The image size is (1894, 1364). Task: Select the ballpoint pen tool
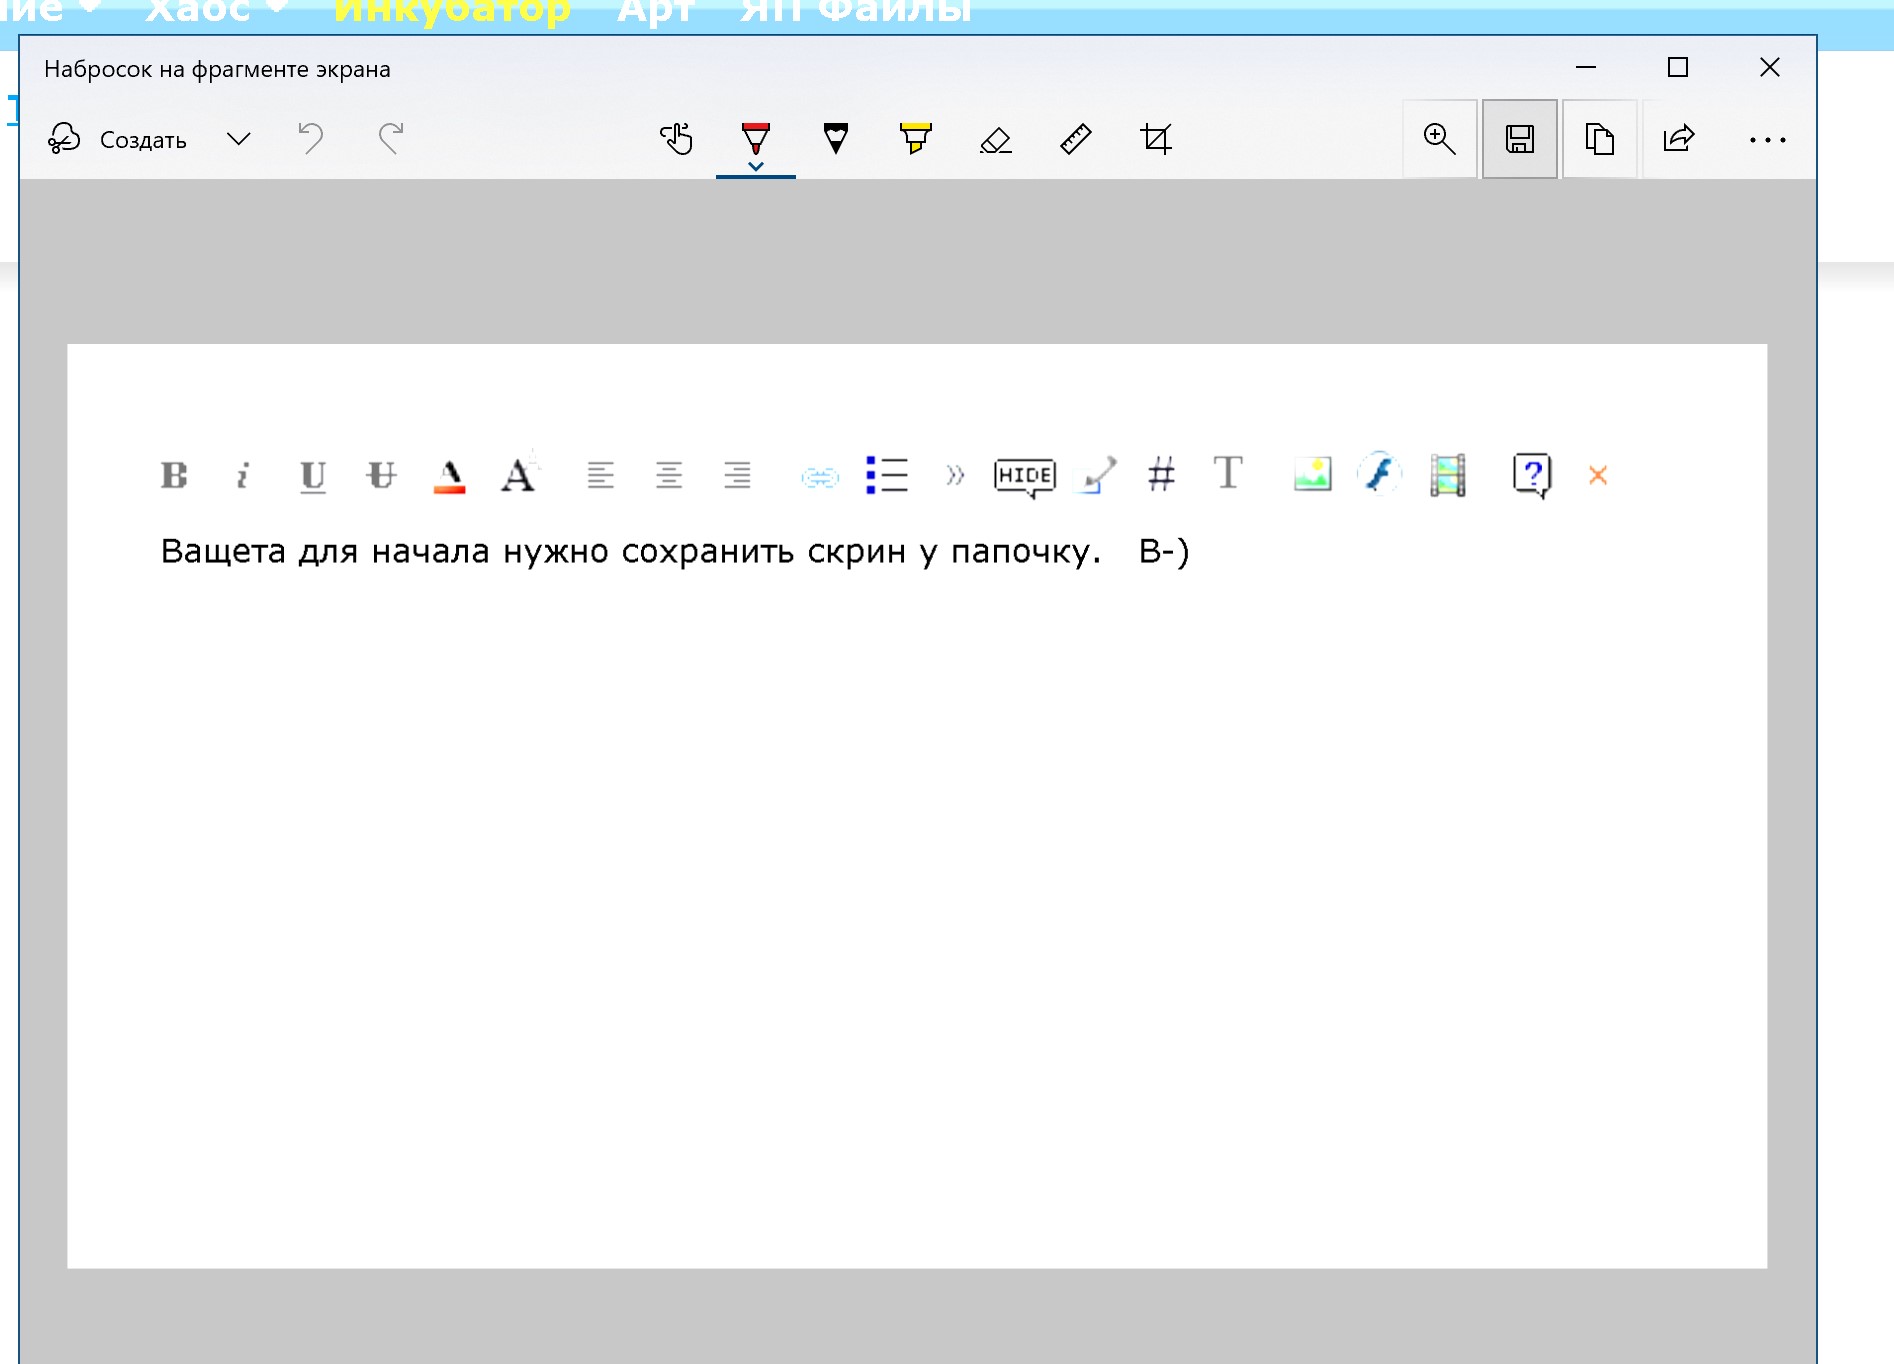755,136
